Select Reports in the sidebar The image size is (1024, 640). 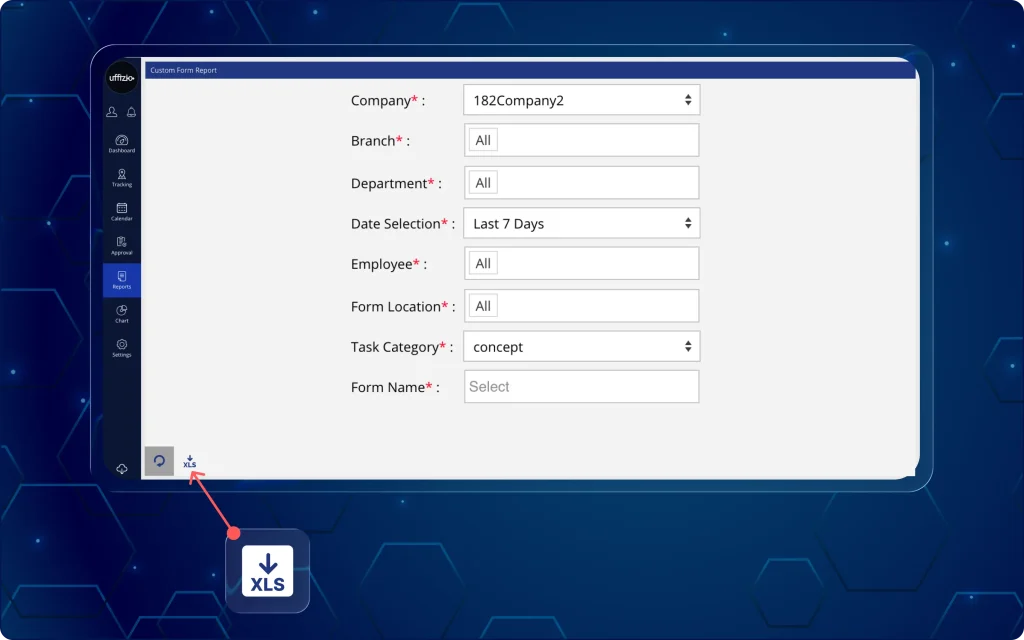pos(121,280)
